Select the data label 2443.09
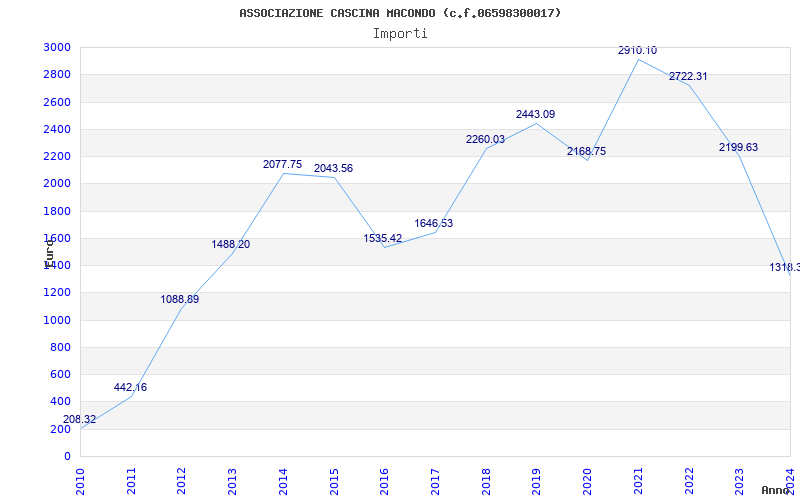This screenshot has height=500, width=800. pyautogui.click(x=535, y=114)
